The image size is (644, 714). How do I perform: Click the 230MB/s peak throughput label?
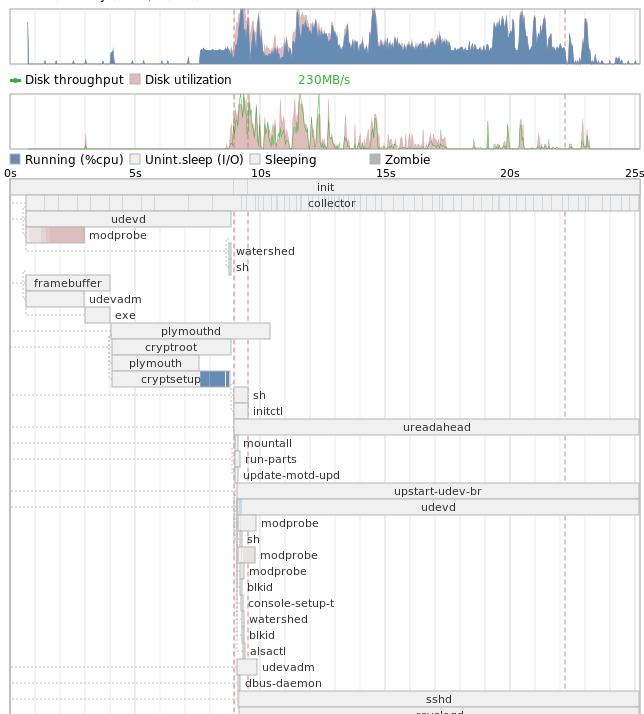point(324,80)
